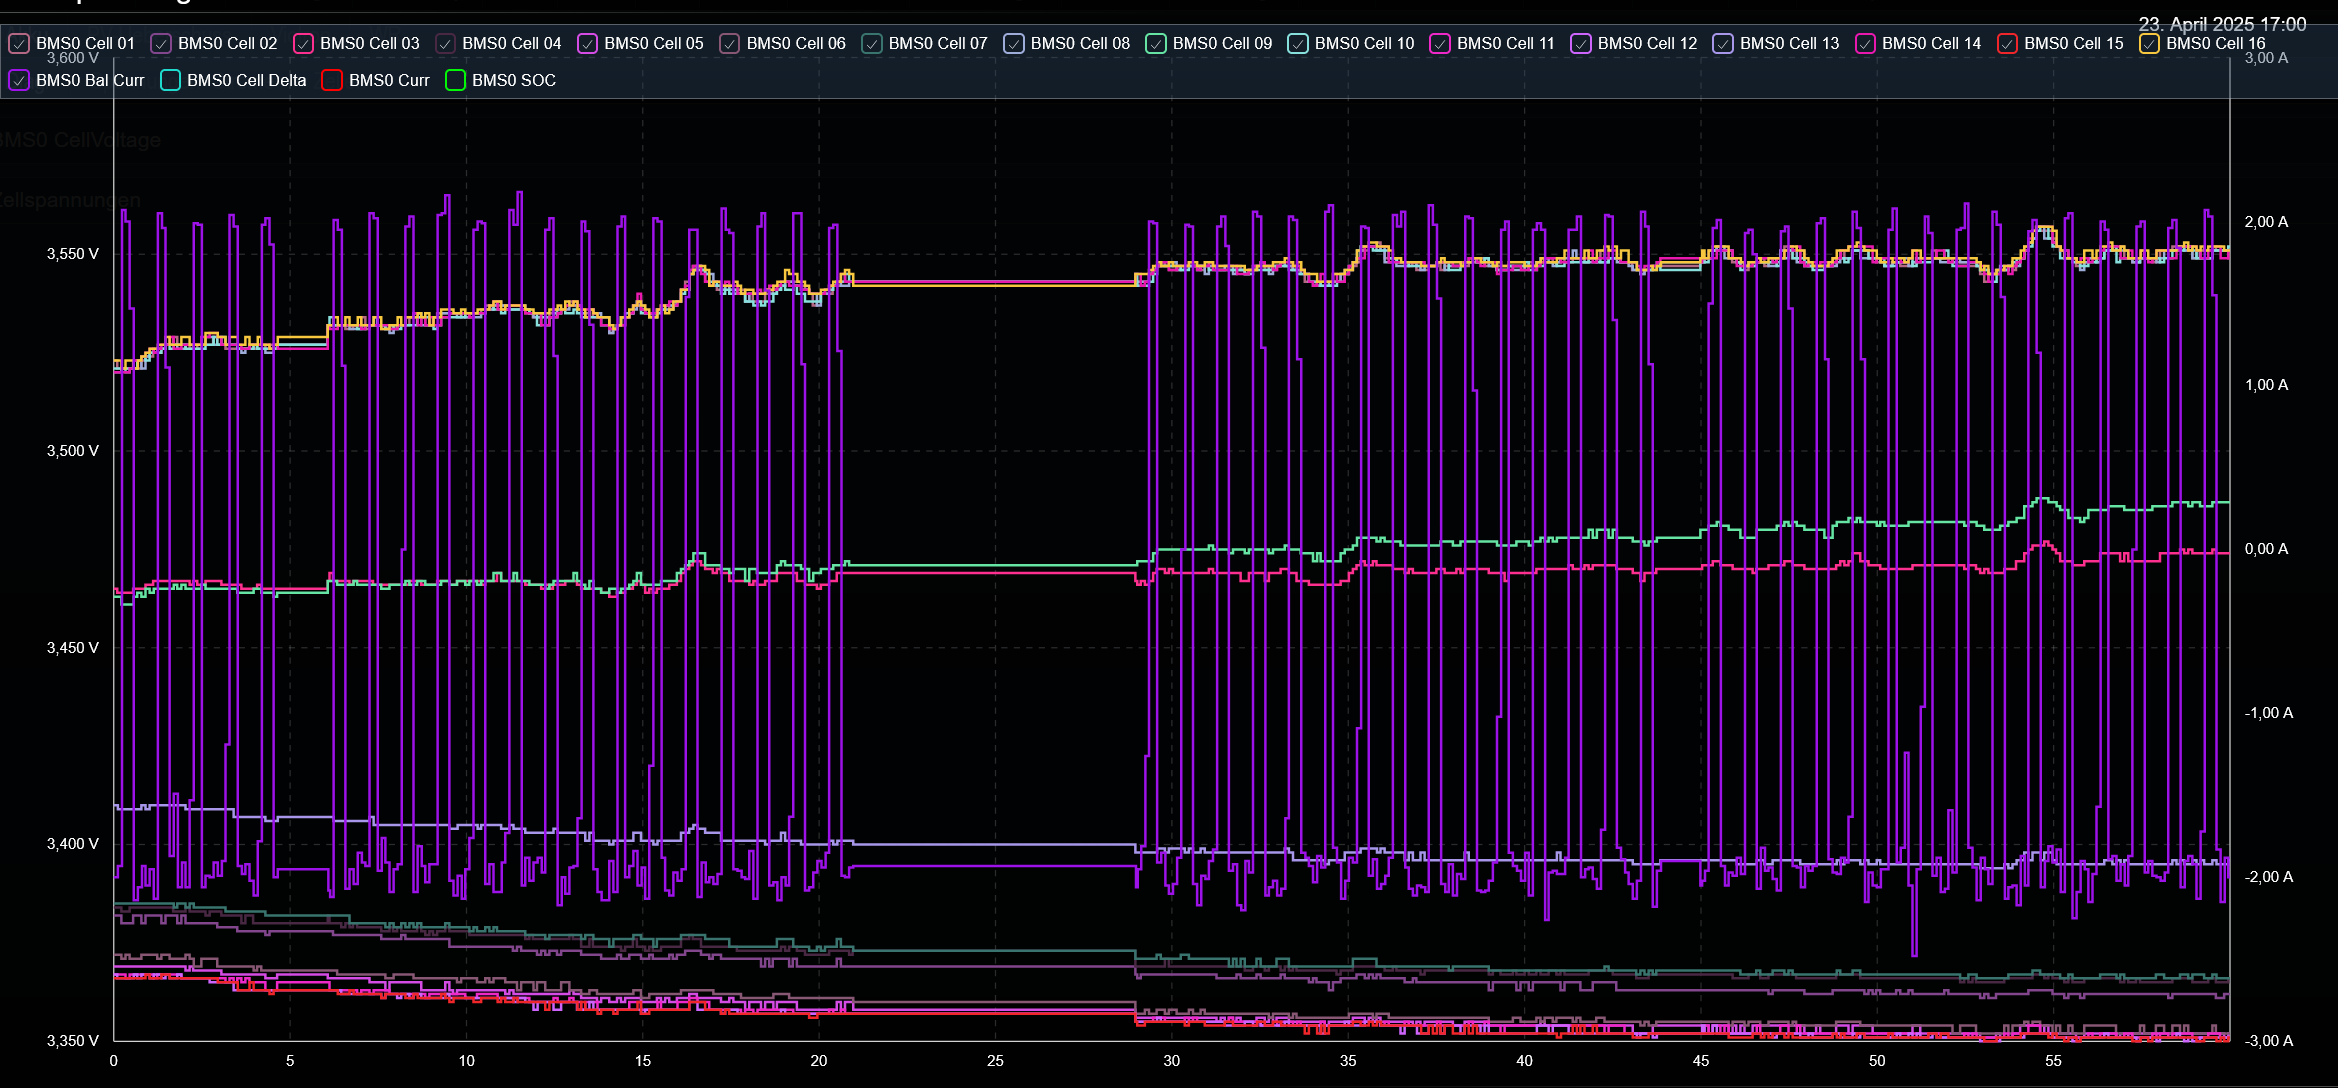Toggle BMS0 Bal Curr series checkbox
This screenshot has height=1088, width=2338.
[19, 80]
